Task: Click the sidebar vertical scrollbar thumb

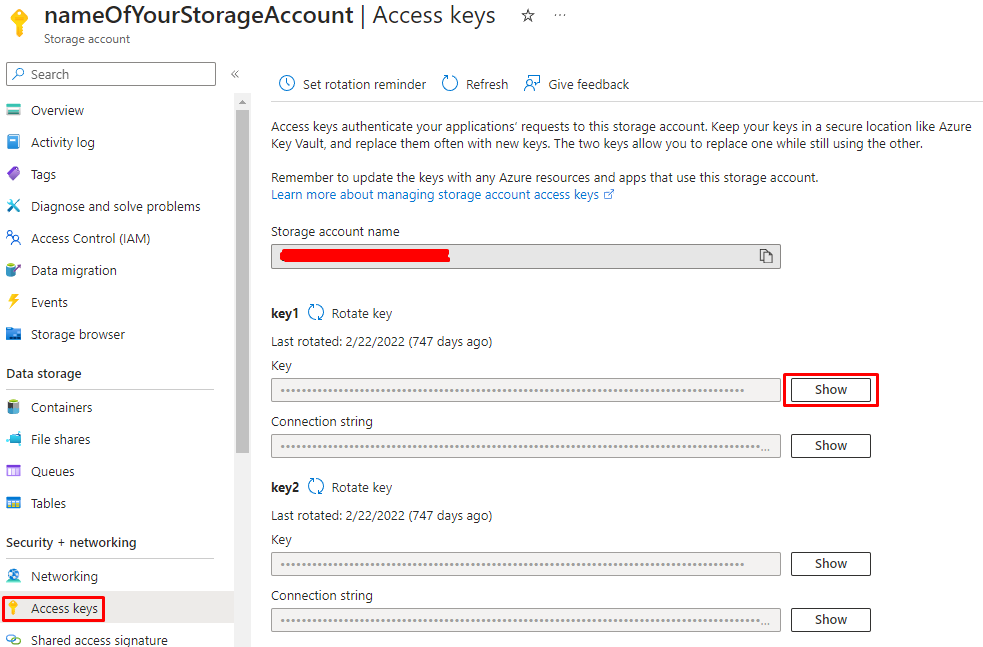Action: [243, 281]
